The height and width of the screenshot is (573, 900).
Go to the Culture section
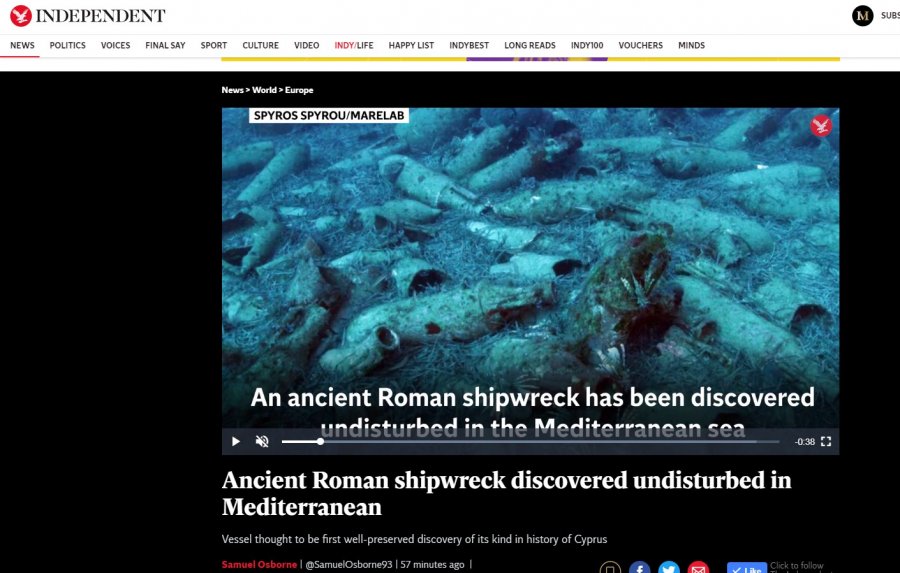tap(260, 45)
